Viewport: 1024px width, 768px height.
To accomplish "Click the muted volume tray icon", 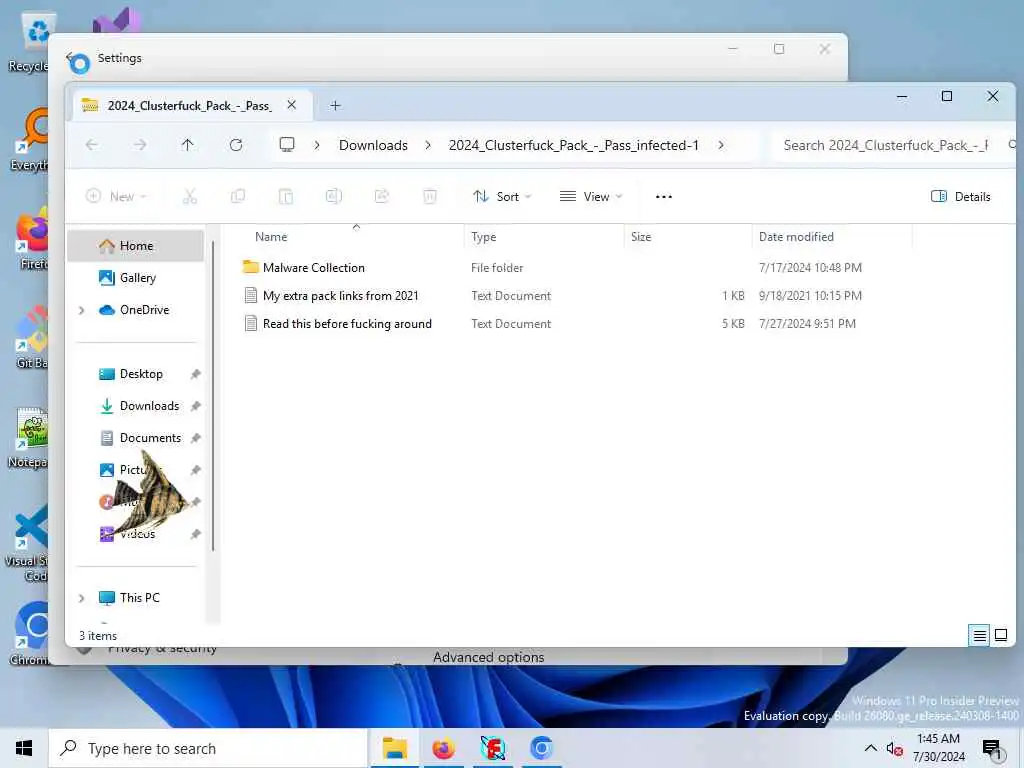I will (x=894, y=749).
